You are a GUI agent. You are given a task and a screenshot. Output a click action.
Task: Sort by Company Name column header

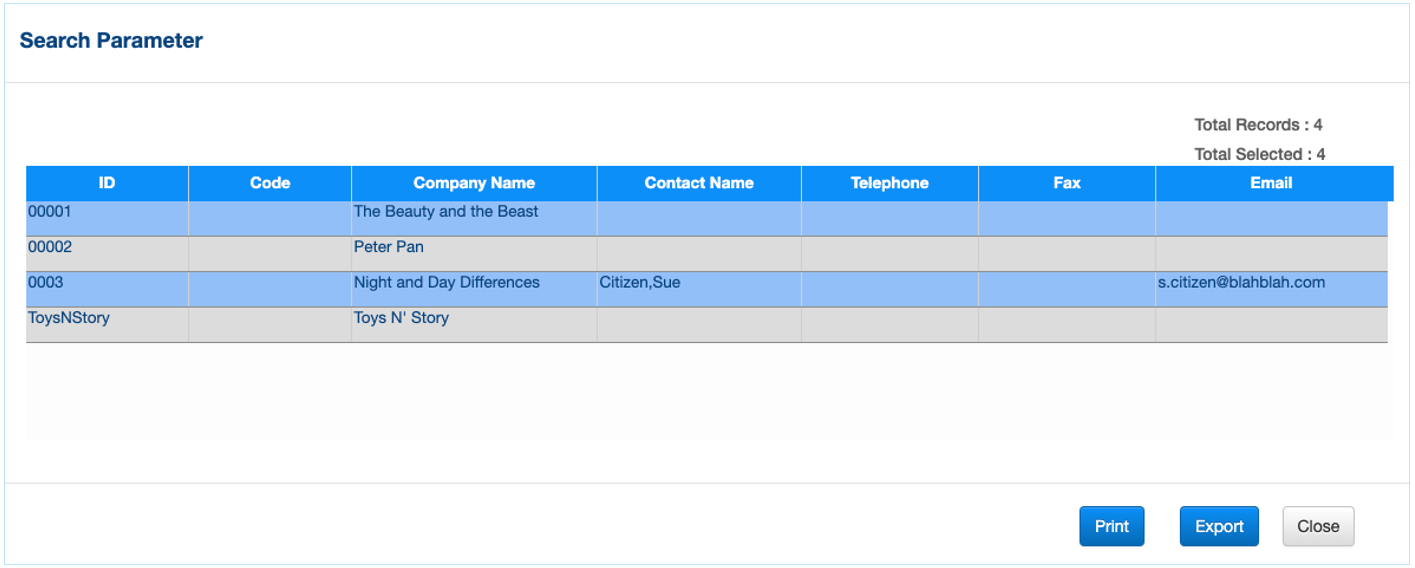point(474,183)
